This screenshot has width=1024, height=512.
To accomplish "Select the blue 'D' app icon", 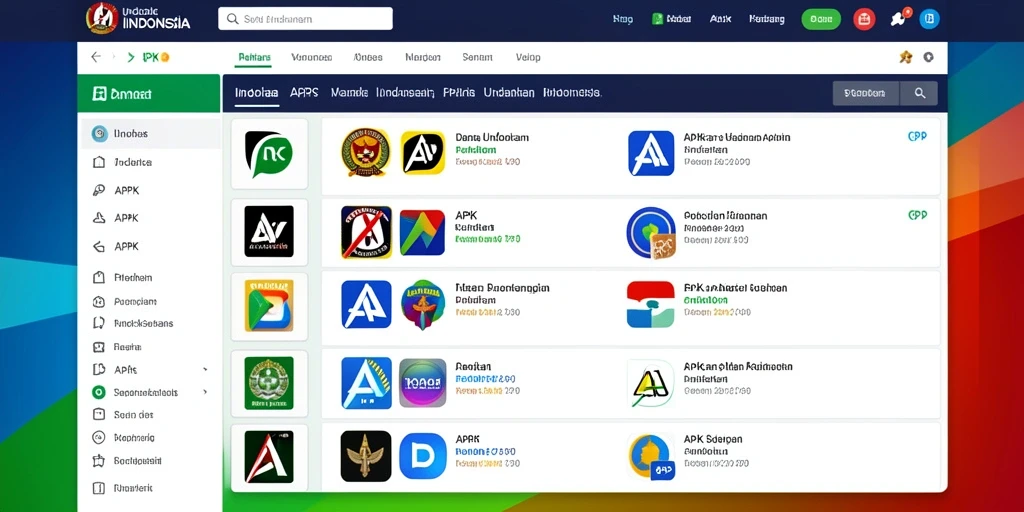I will pos(423,455).
